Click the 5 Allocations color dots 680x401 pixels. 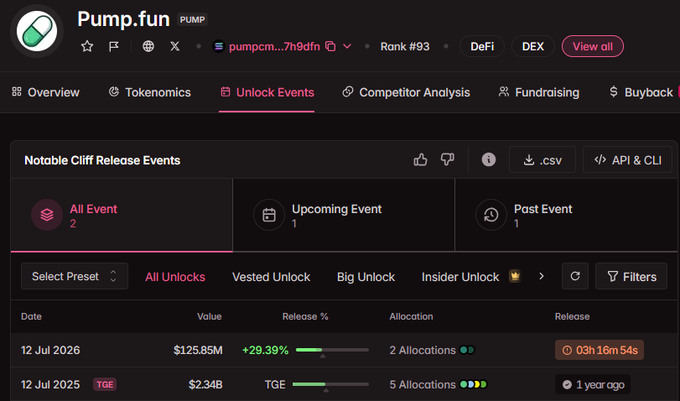click(x=473, y=385)
